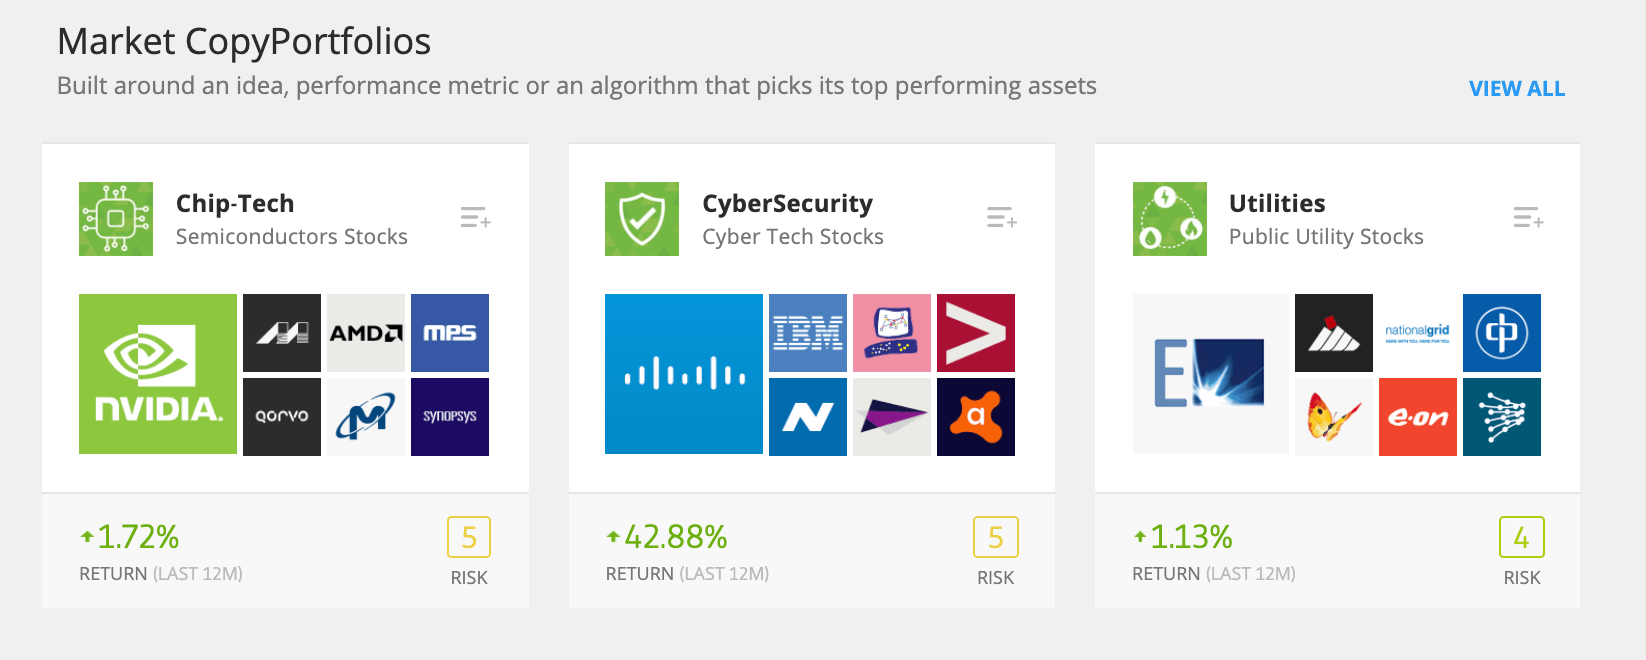Click the Utilities risk score badge

pyautogui.click(x=1521, y=537)
